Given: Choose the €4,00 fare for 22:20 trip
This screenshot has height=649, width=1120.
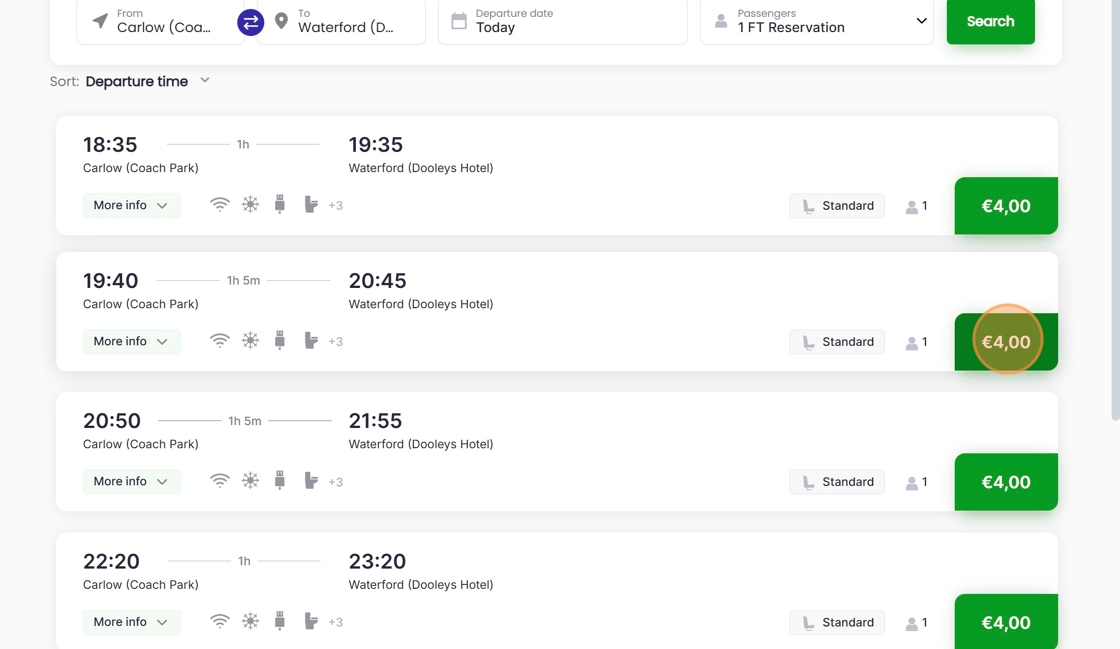Looking at the screenshot, I should pyautogui.click(x=1005, y=622).
